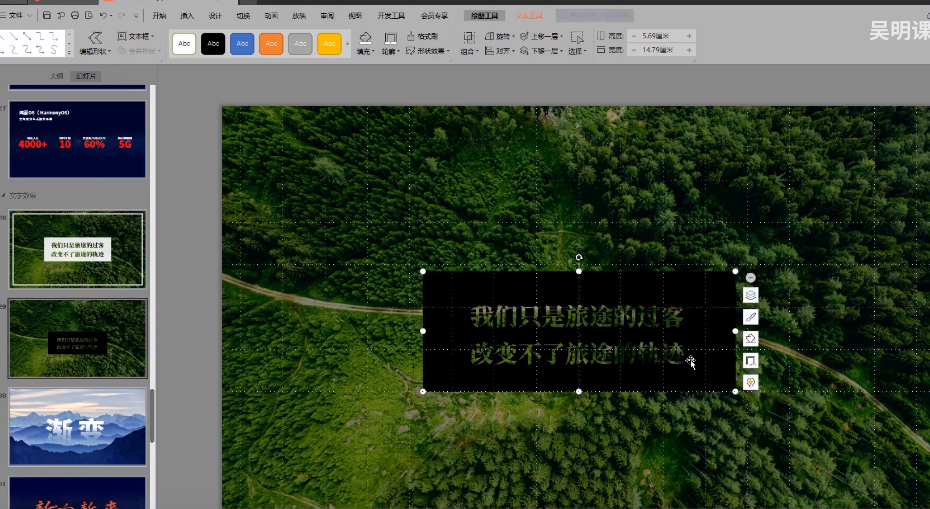Image resolution: width=930 pixels, height=509 pixels.
Task: Apply the yellow Abc shape style
Action: click(x=329, y=44)
